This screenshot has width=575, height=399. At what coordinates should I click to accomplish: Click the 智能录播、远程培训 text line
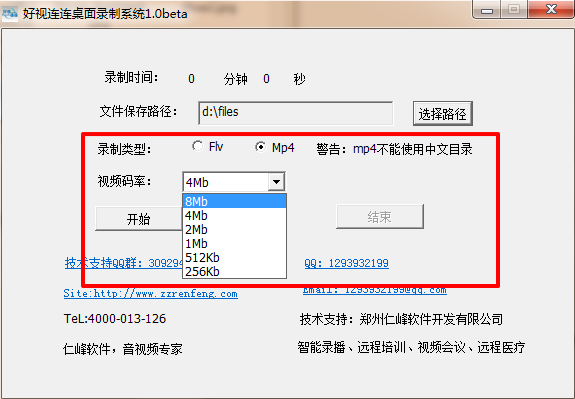pos(411,347)
